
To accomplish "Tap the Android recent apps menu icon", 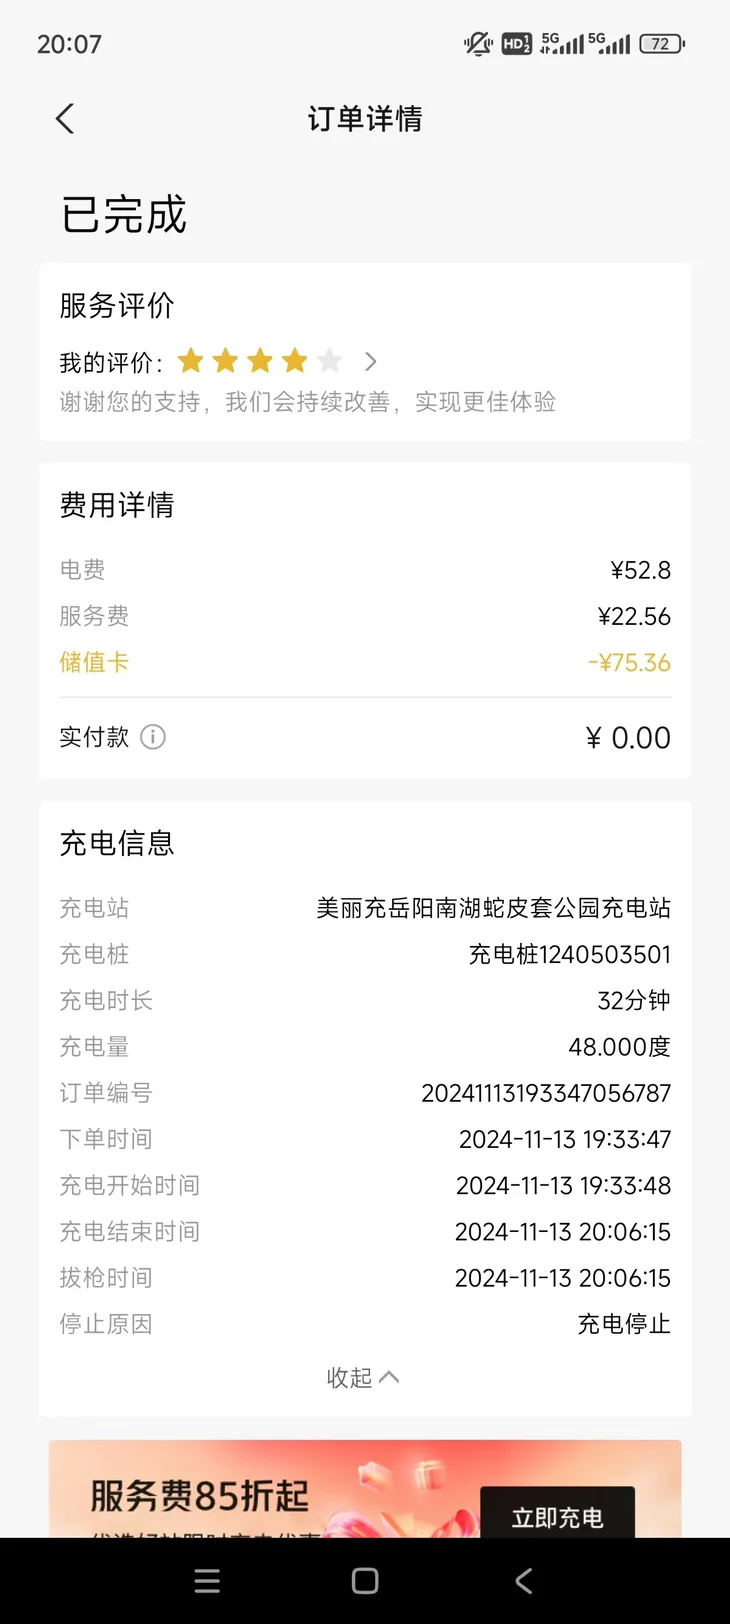I will click(x=207, y=1581).
